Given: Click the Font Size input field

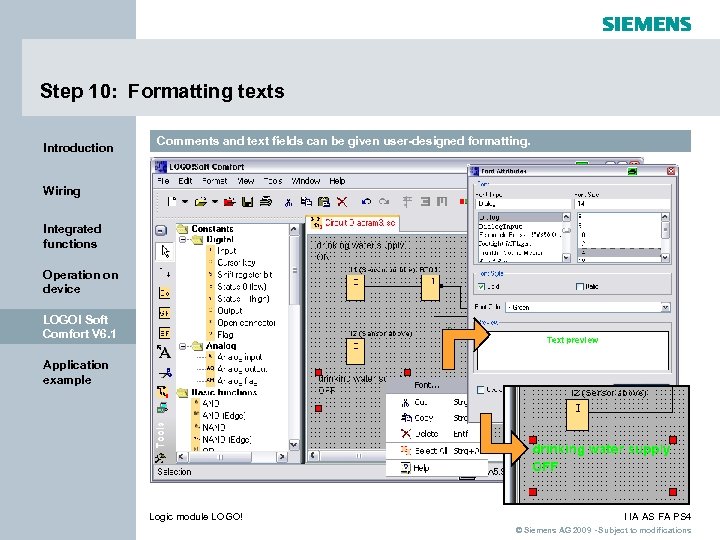Looking at the screenshot, I should pyautogui.click(x=622, y=203).
